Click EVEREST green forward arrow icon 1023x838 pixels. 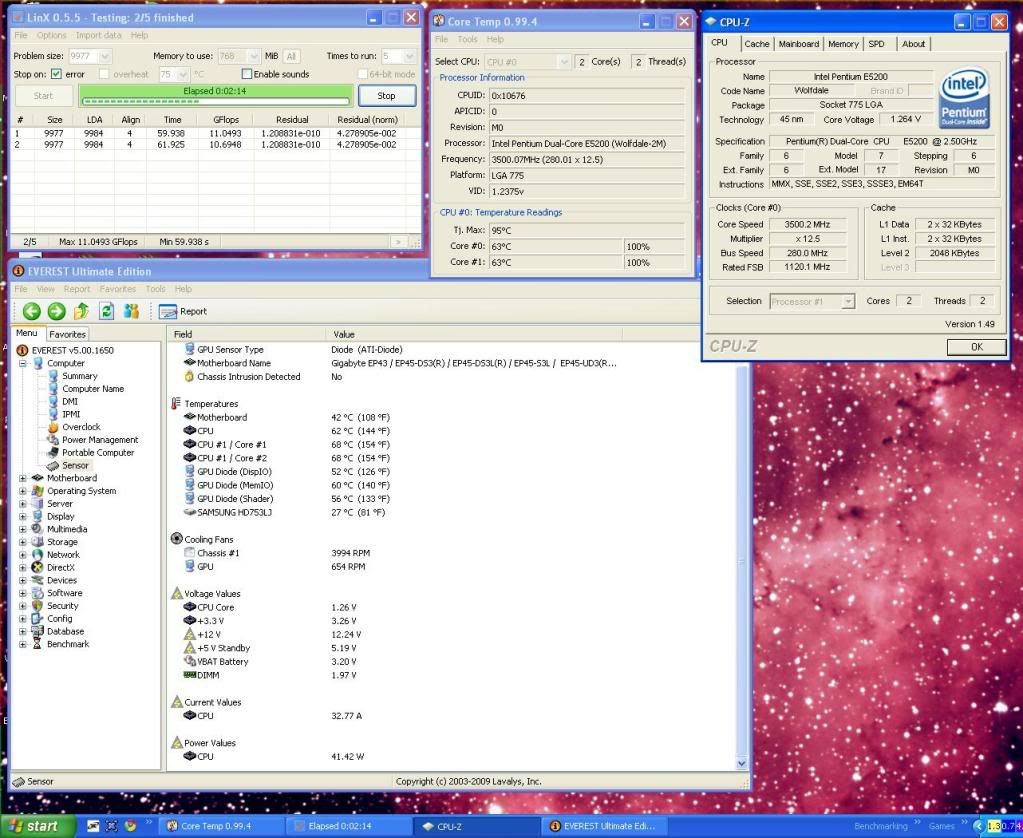57,311
